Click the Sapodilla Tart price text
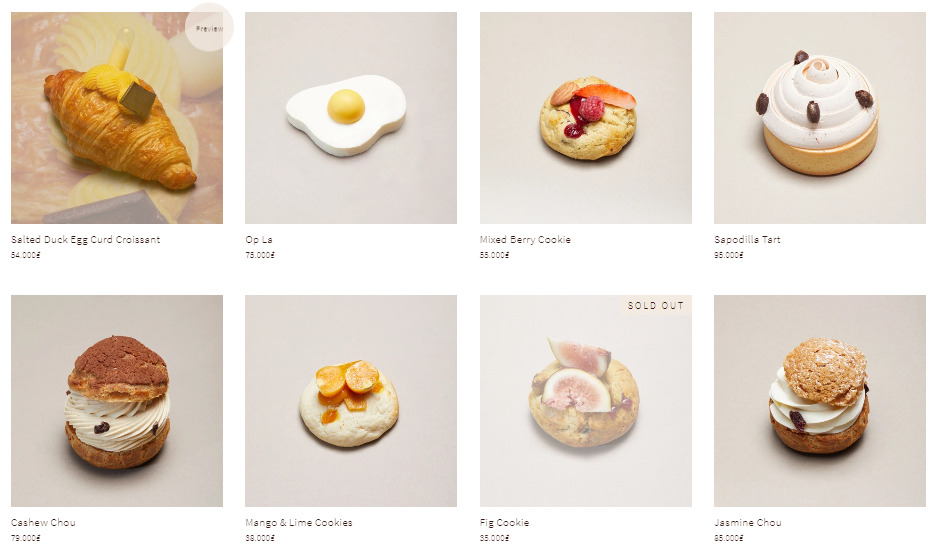Viewport: 940px width, 554px height. coord(728,255)
